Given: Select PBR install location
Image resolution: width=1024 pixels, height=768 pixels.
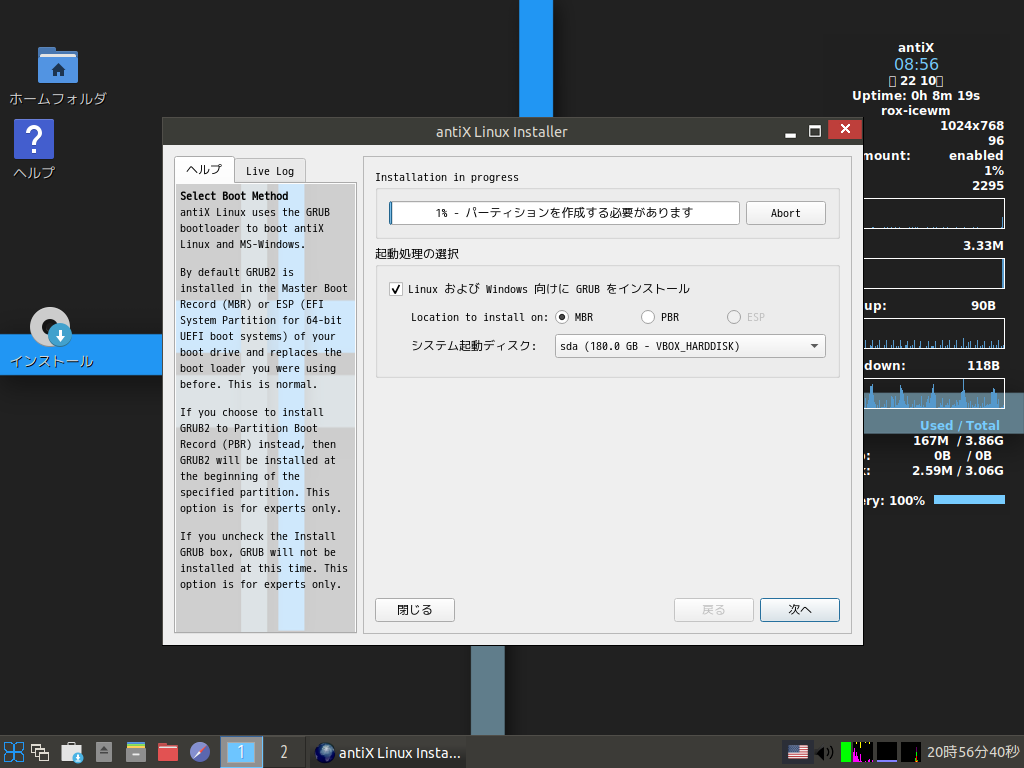Looking at the screenshot, I should [648, 317].
